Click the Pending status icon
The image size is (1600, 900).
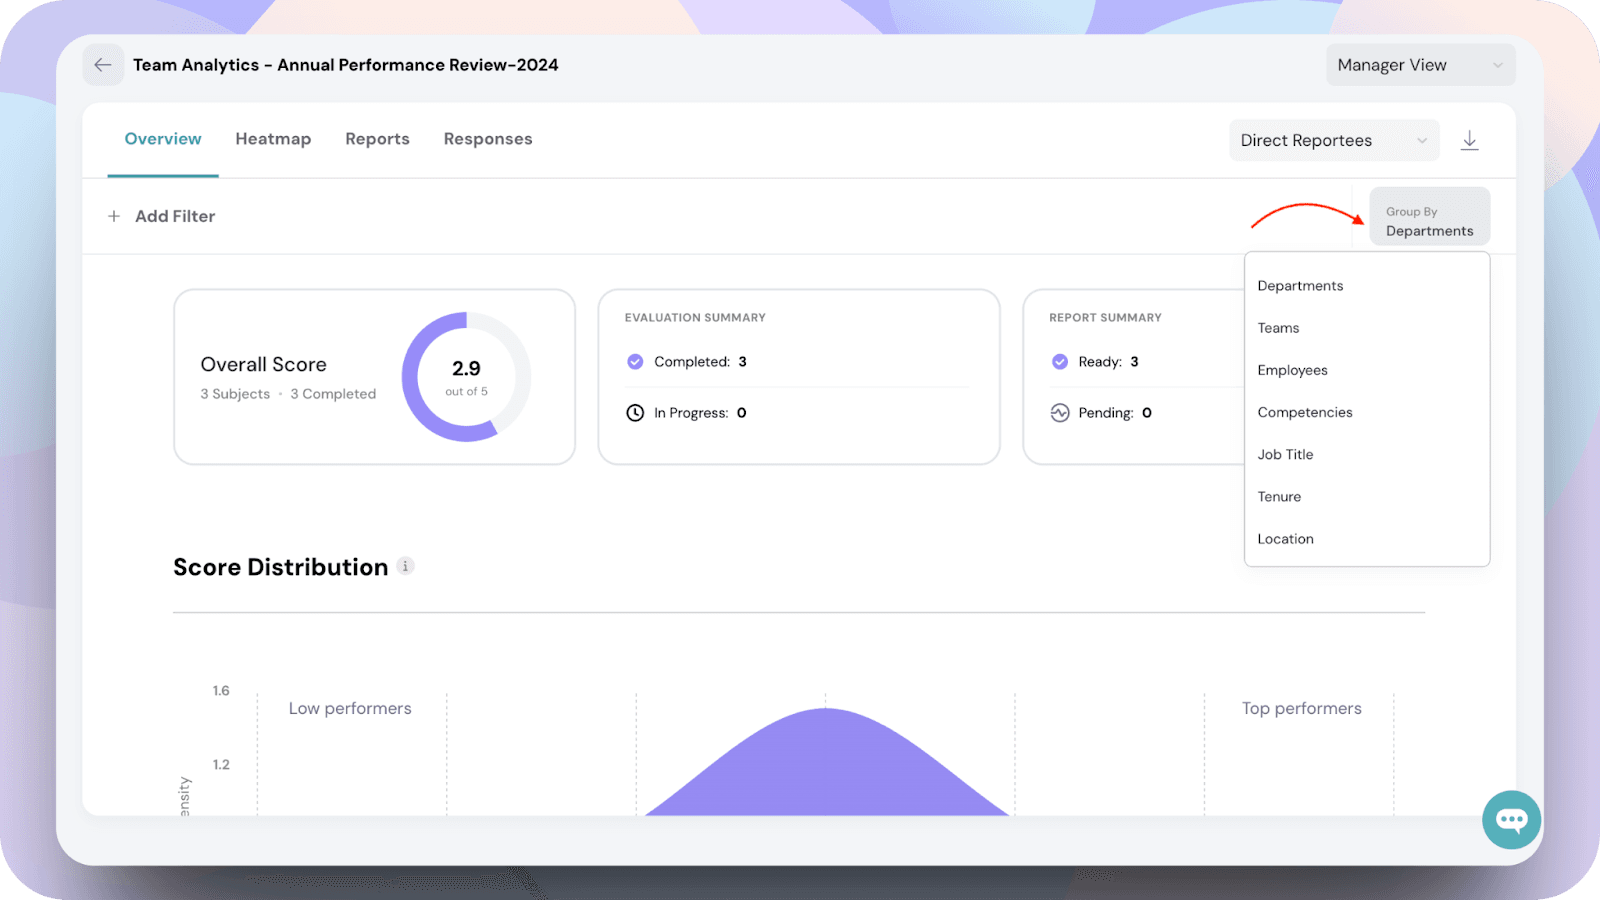coord(1060,413)
